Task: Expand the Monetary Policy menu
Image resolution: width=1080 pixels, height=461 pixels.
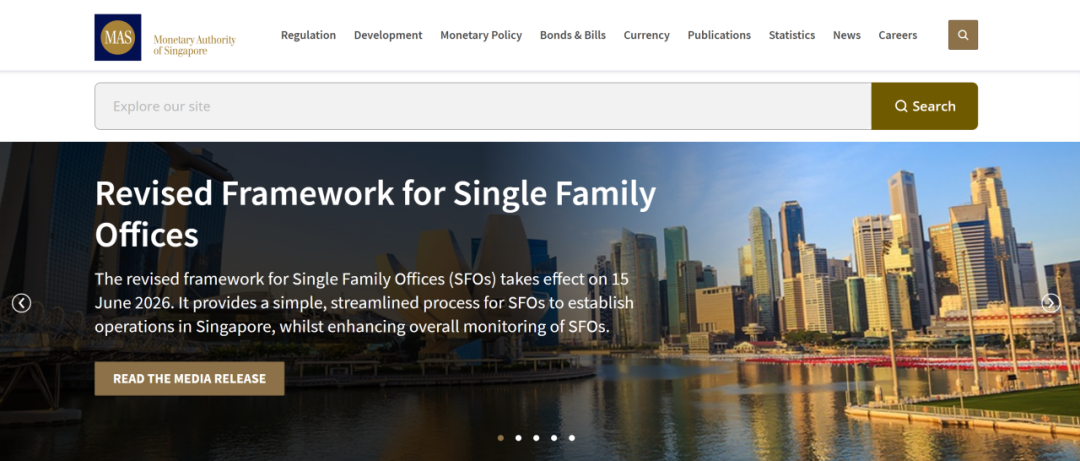Action: (481, 35)
